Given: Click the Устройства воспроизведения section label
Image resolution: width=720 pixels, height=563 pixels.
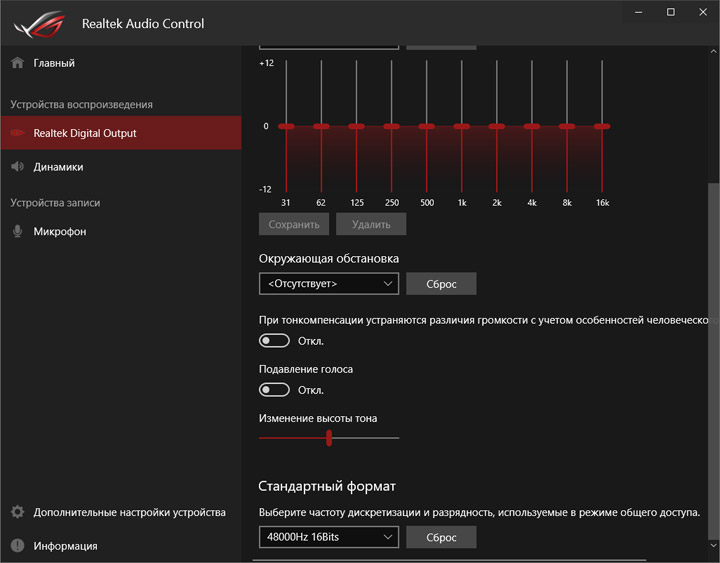Looking at the screenshot, I should [x=81, y=105].
